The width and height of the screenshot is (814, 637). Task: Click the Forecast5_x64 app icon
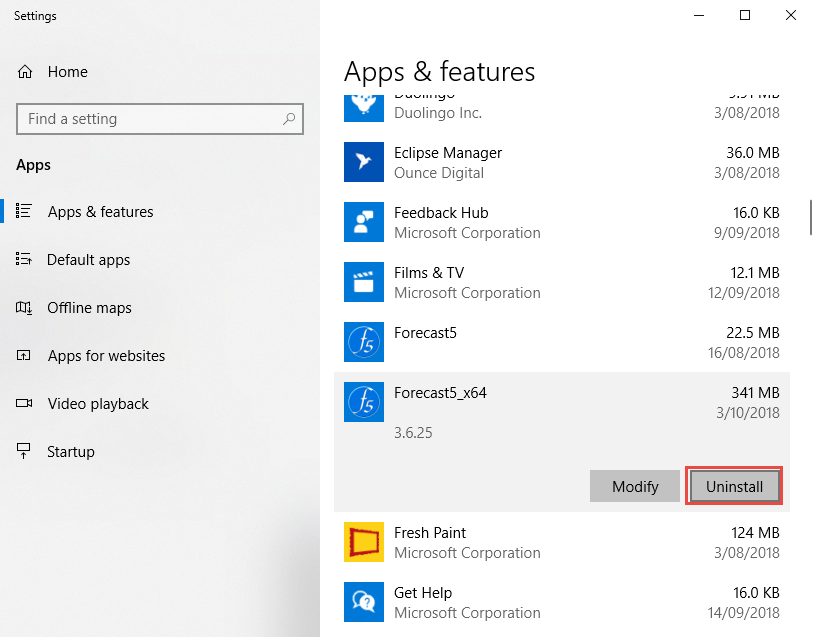pos(364,402)
